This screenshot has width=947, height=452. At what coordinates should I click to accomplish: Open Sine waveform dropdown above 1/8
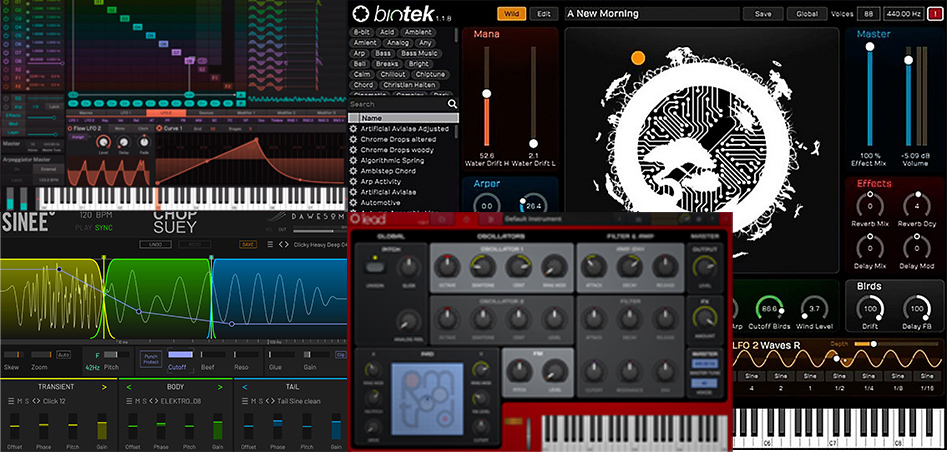898,376
